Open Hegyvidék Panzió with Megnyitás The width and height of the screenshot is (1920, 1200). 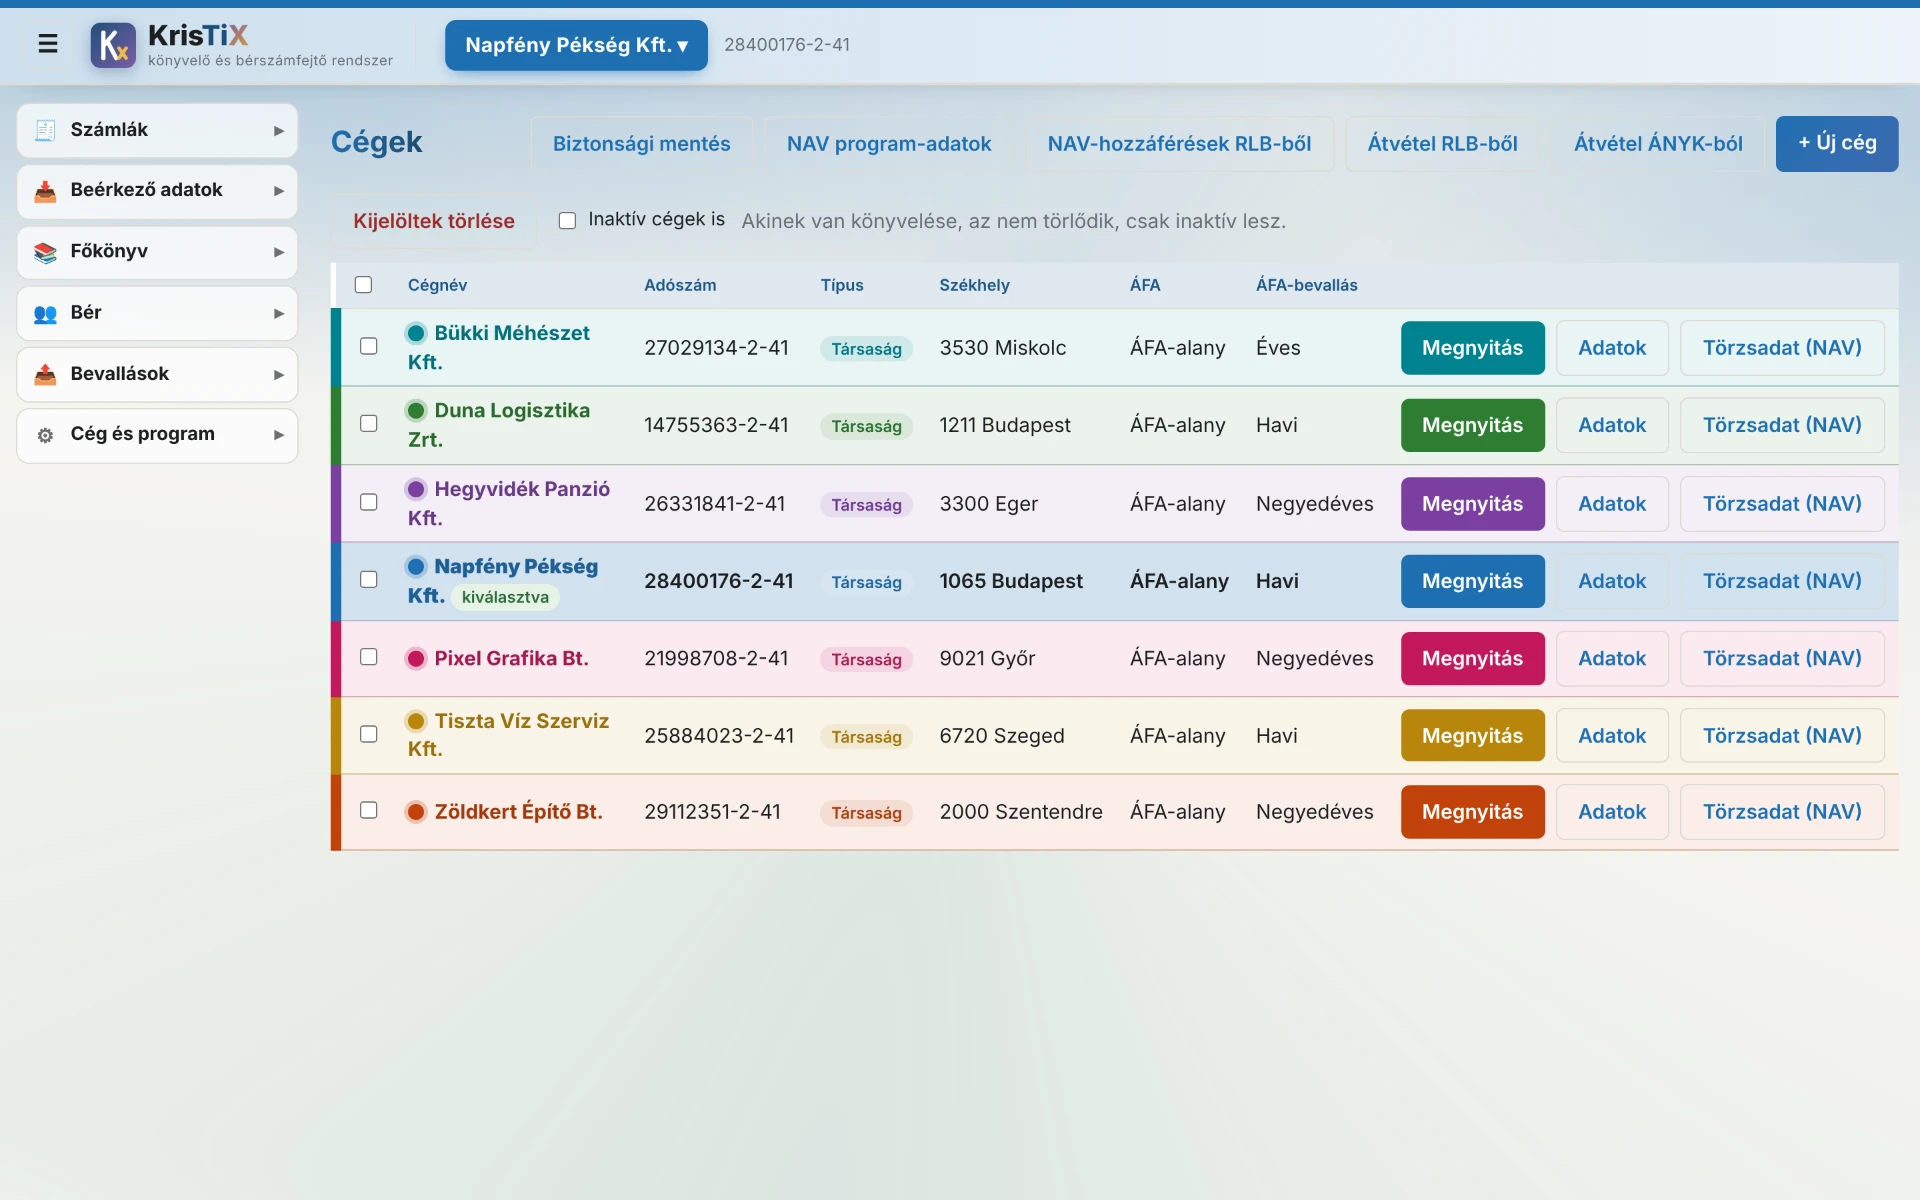(x=1472, y=504)
